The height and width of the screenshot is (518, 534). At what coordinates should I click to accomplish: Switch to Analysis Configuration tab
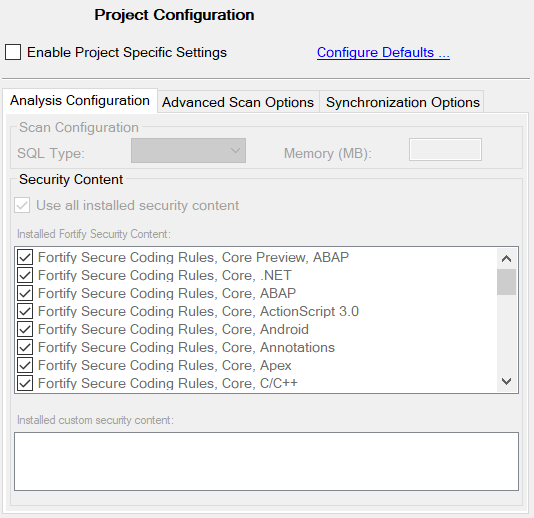(80, 101)
